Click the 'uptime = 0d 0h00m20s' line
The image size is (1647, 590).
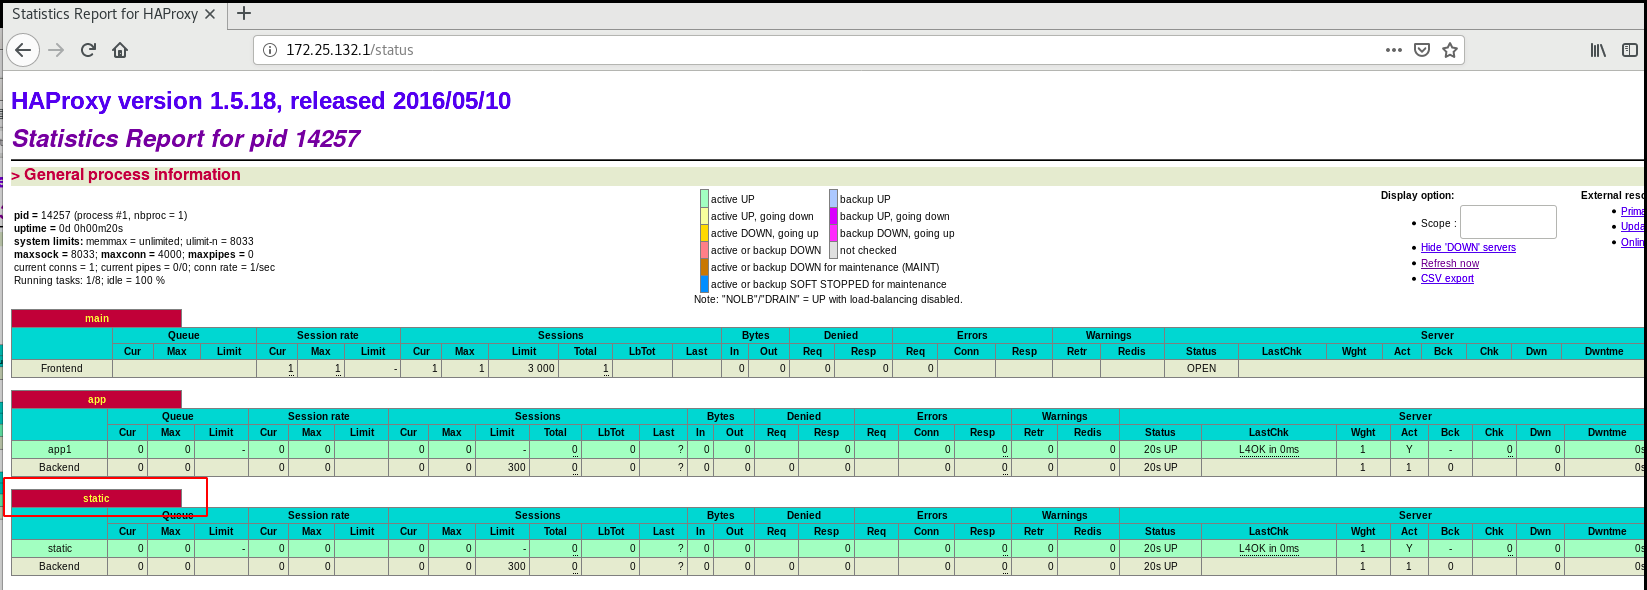pos(68,228)
